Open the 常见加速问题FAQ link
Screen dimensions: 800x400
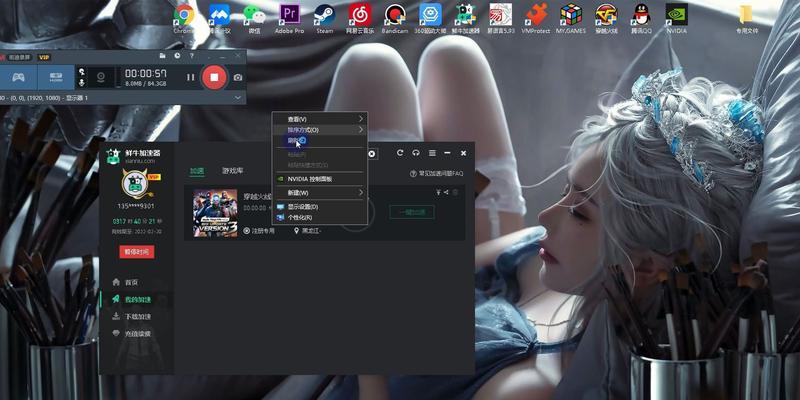pos(437,173)
